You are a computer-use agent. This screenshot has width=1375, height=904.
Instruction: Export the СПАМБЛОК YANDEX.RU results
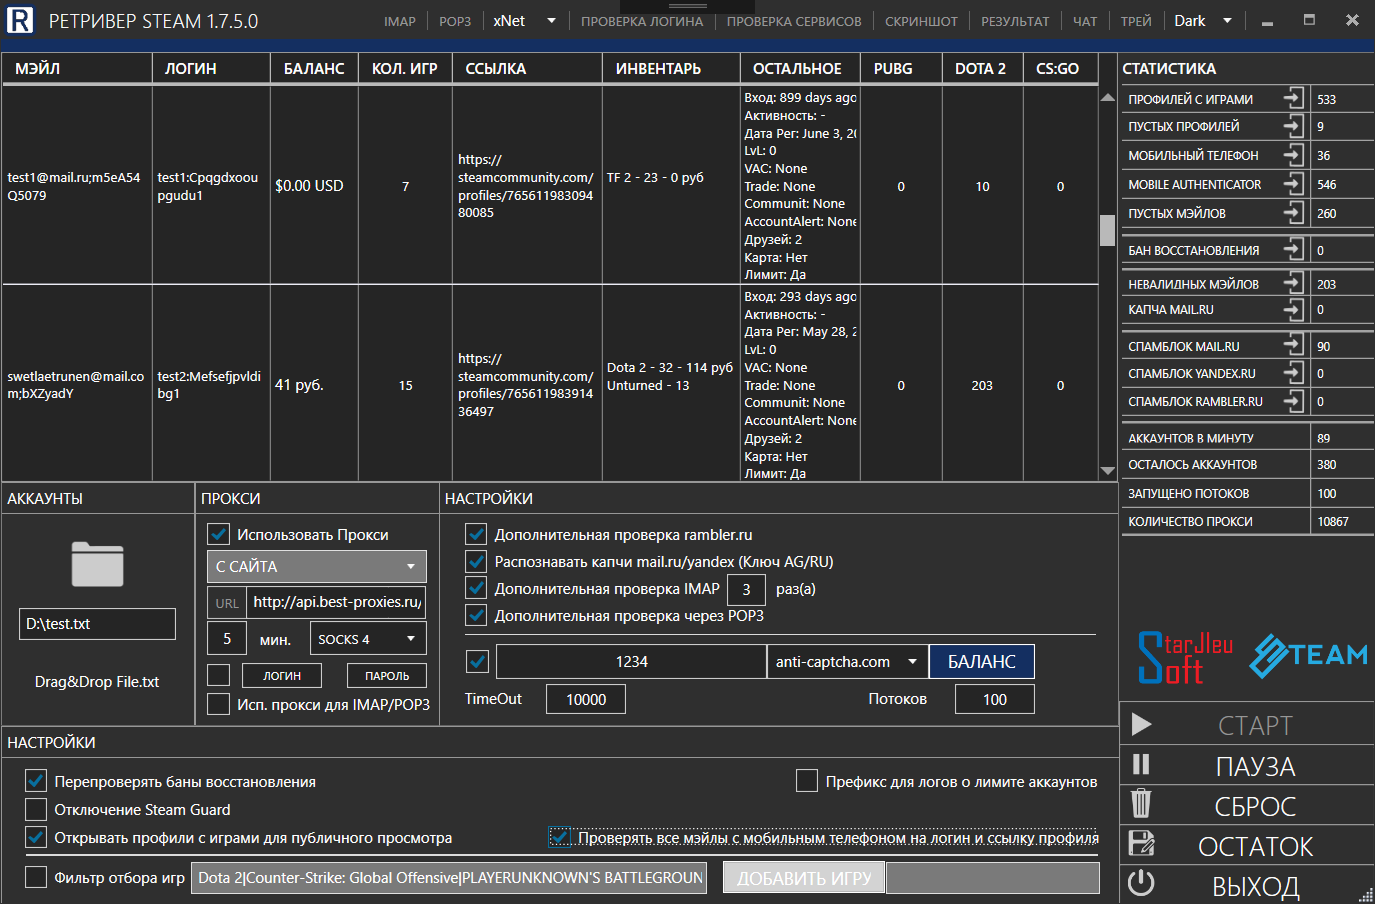point(1293,373)
